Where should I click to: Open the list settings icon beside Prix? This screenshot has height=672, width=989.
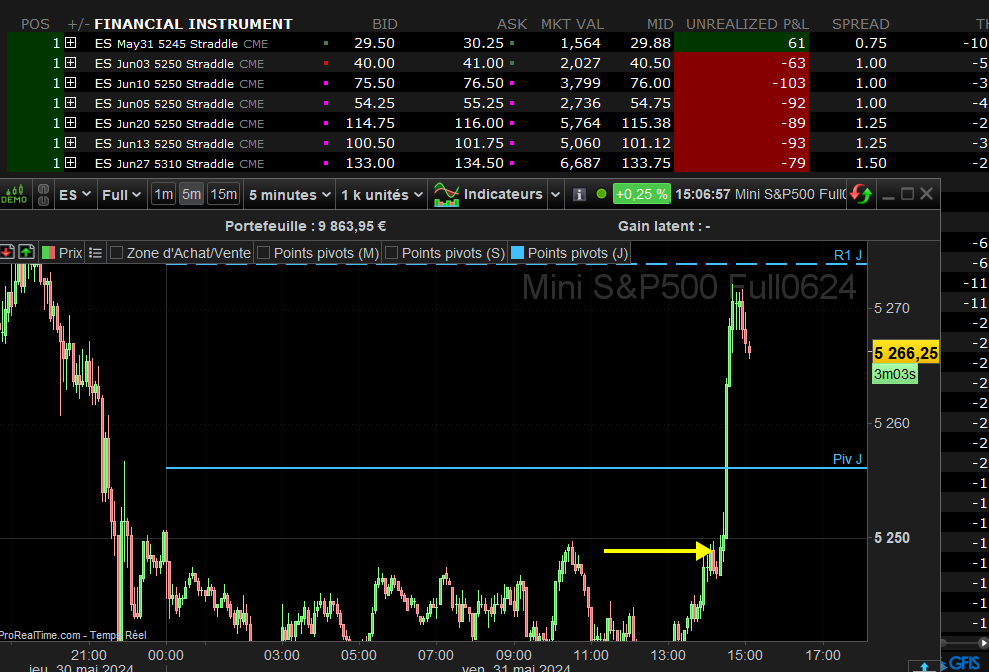95,253
